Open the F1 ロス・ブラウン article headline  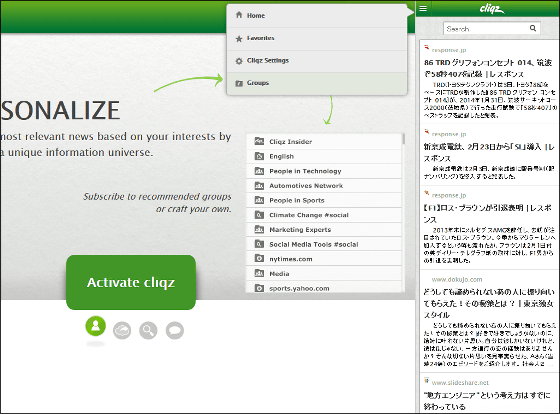(x=488, y=214)
